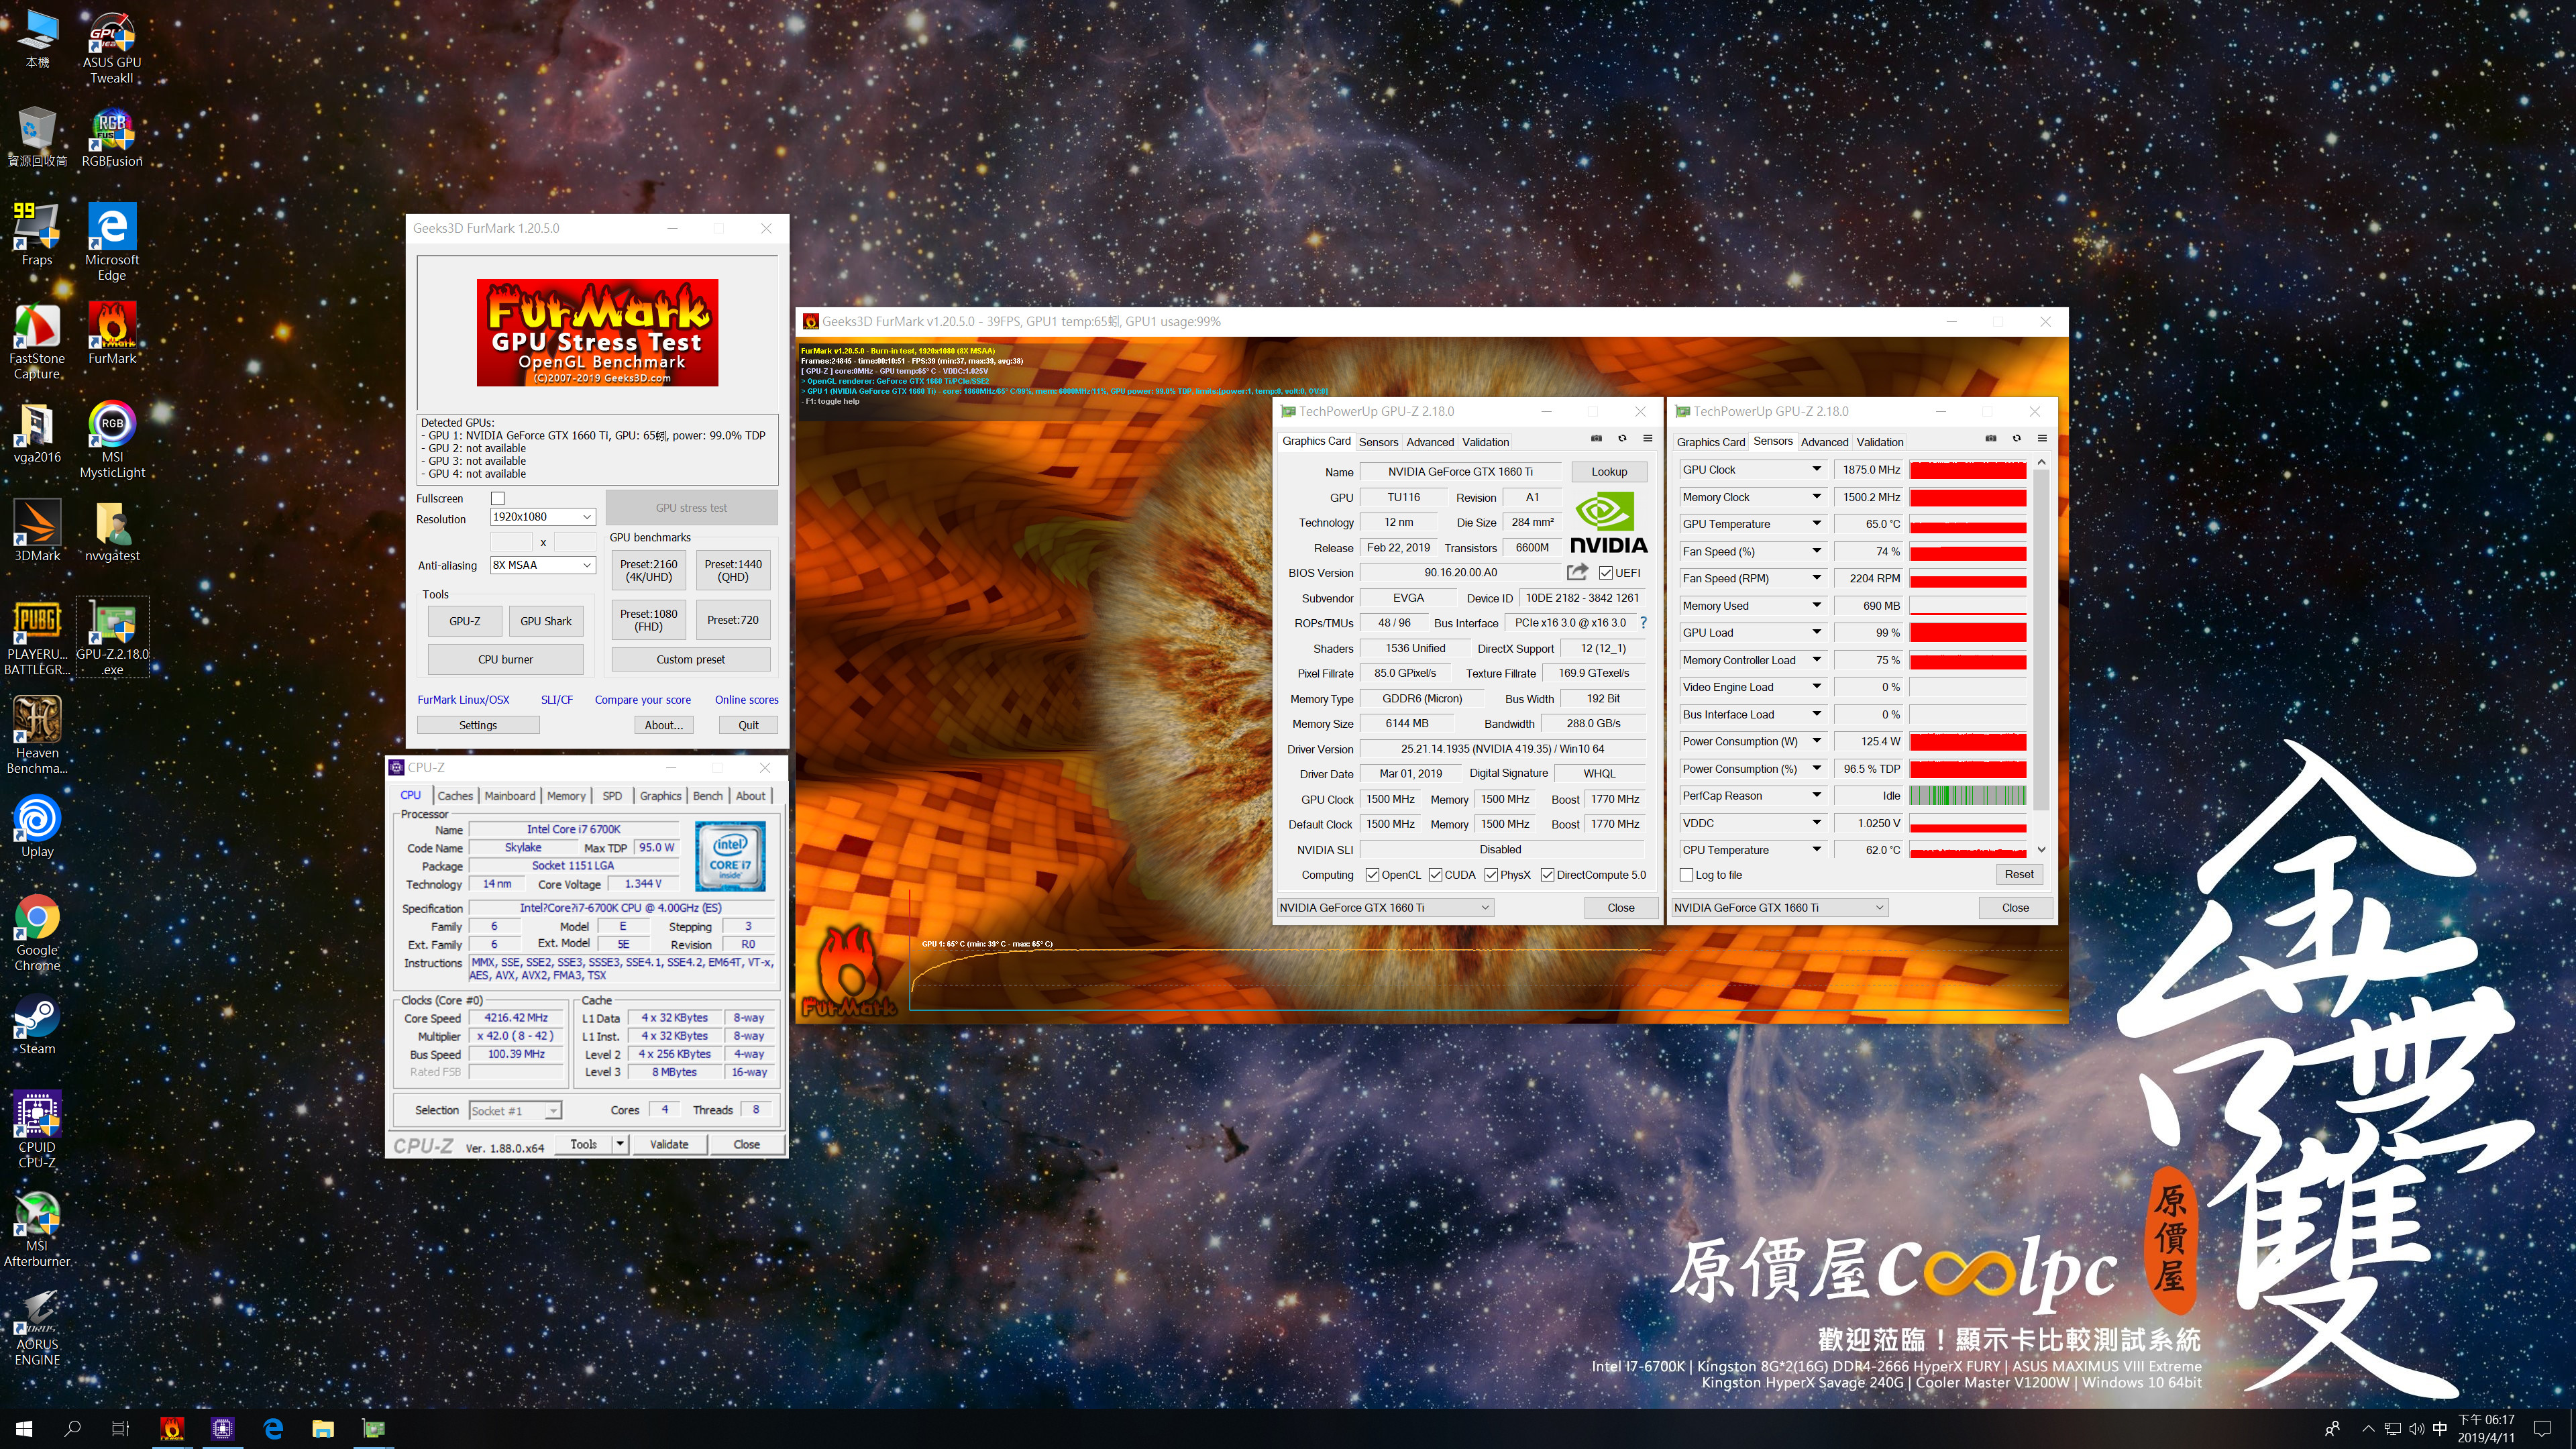The image size is (2576, 1449).
Task: Launch 3DMark desktop icon
Action: [x=37, y=531]
